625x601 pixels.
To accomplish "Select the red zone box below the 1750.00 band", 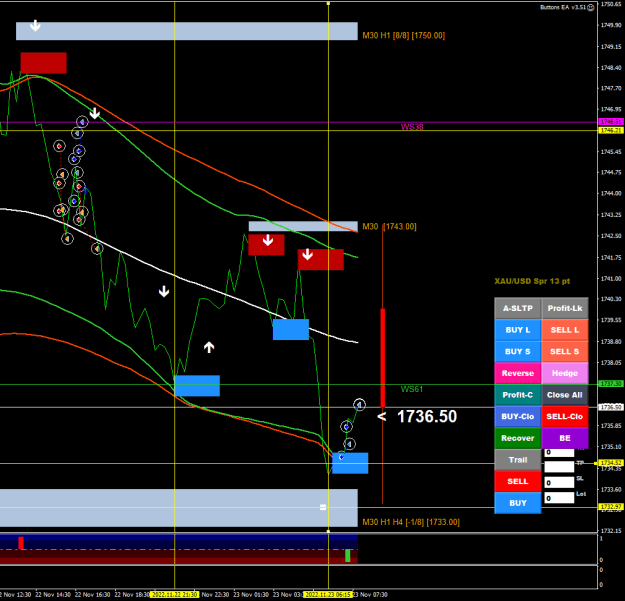I will point(43,63).
